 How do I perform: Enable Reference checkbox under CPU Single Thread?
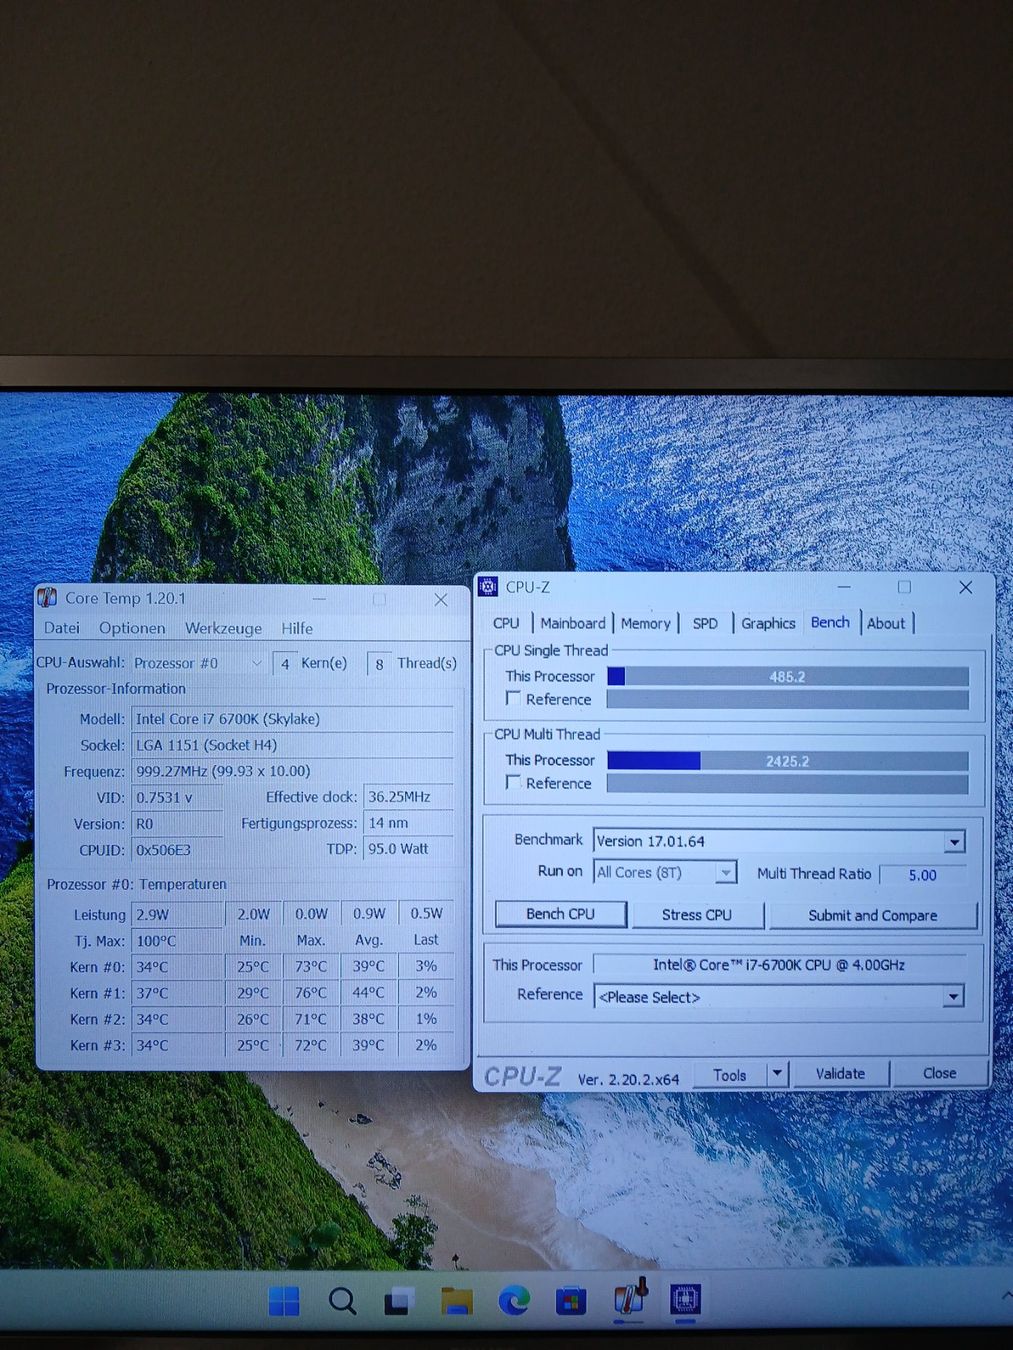(x=514, y=698)
